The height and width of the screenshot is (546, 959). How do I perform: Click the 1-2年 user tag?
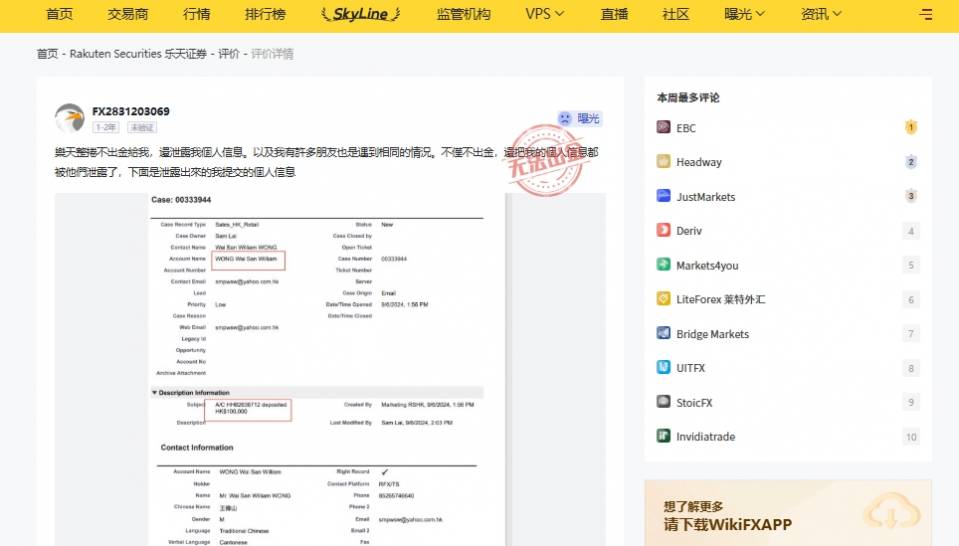coord(106,127)
